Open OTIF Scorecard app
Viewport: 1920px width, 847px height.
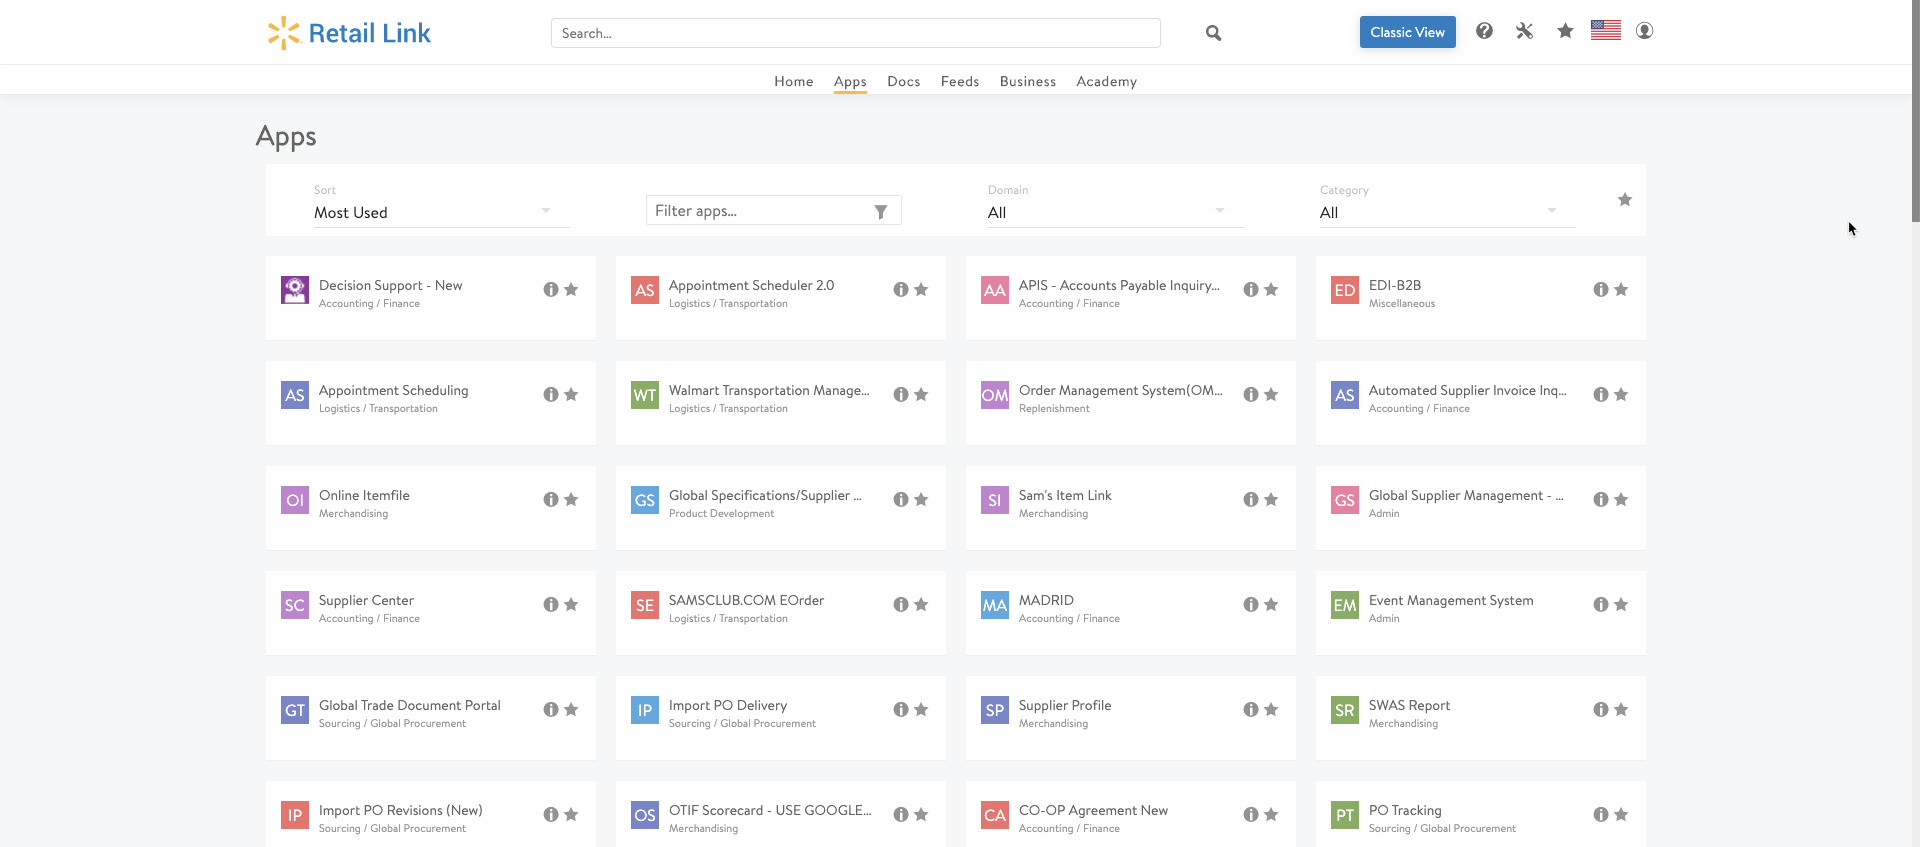point(770,810)
